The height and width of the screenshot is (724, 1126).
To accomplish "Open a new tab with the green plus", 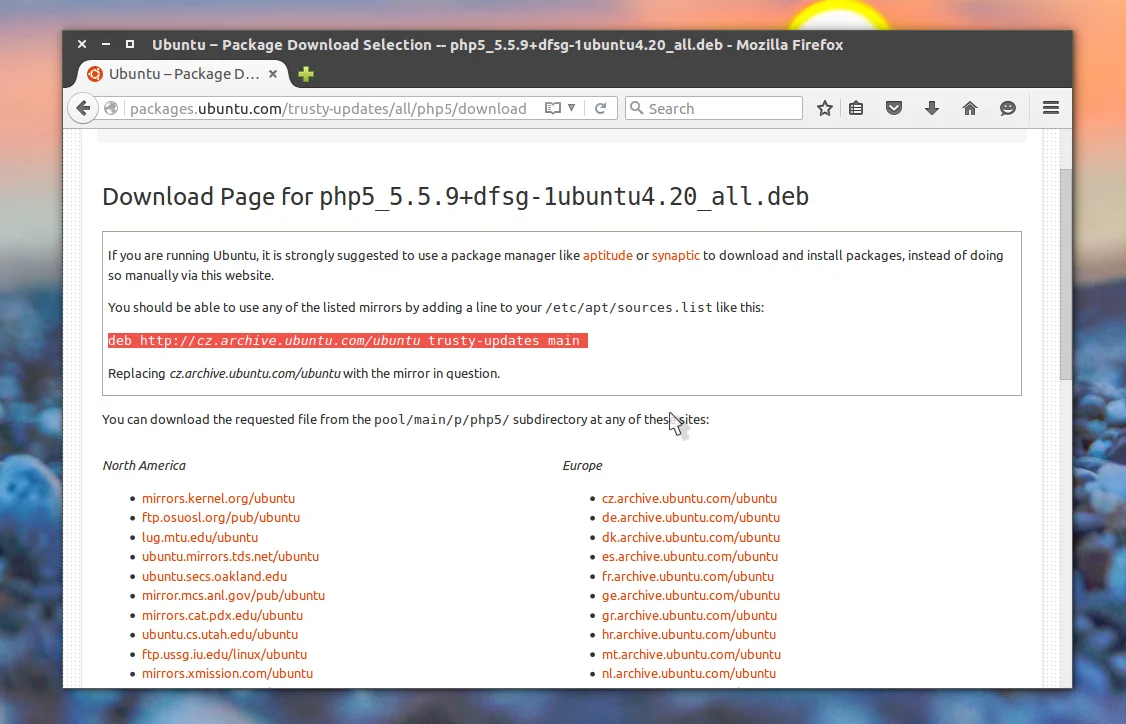I will (306, 74).
